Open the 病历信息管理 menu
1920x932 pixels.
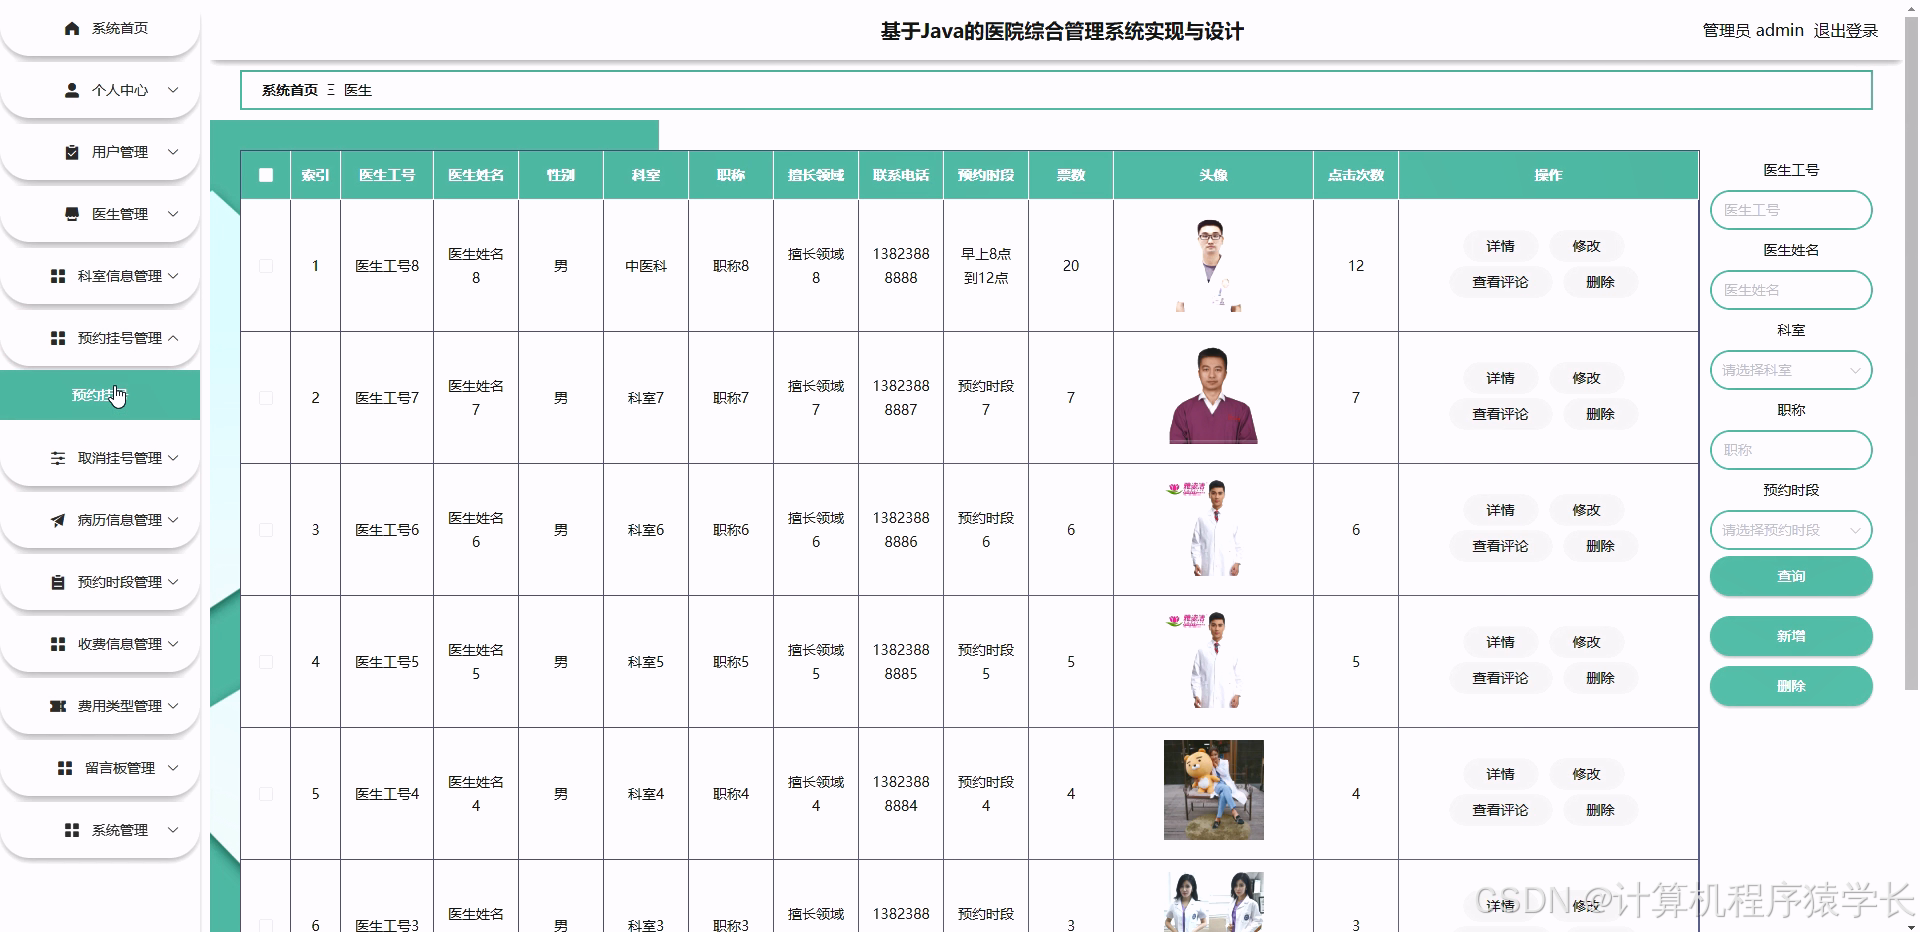point(100,520)
